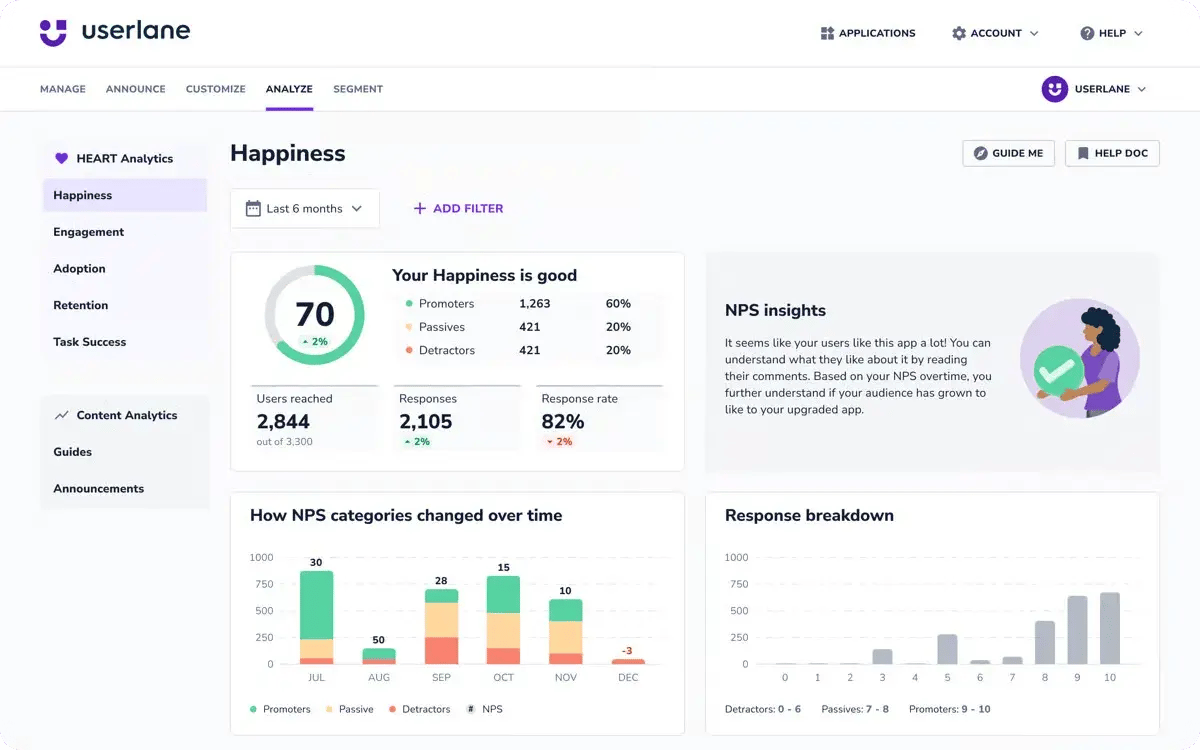The image size is (1200, 750).
Task: Click the Promoters row value 1,263
Action: coord(535,304)
